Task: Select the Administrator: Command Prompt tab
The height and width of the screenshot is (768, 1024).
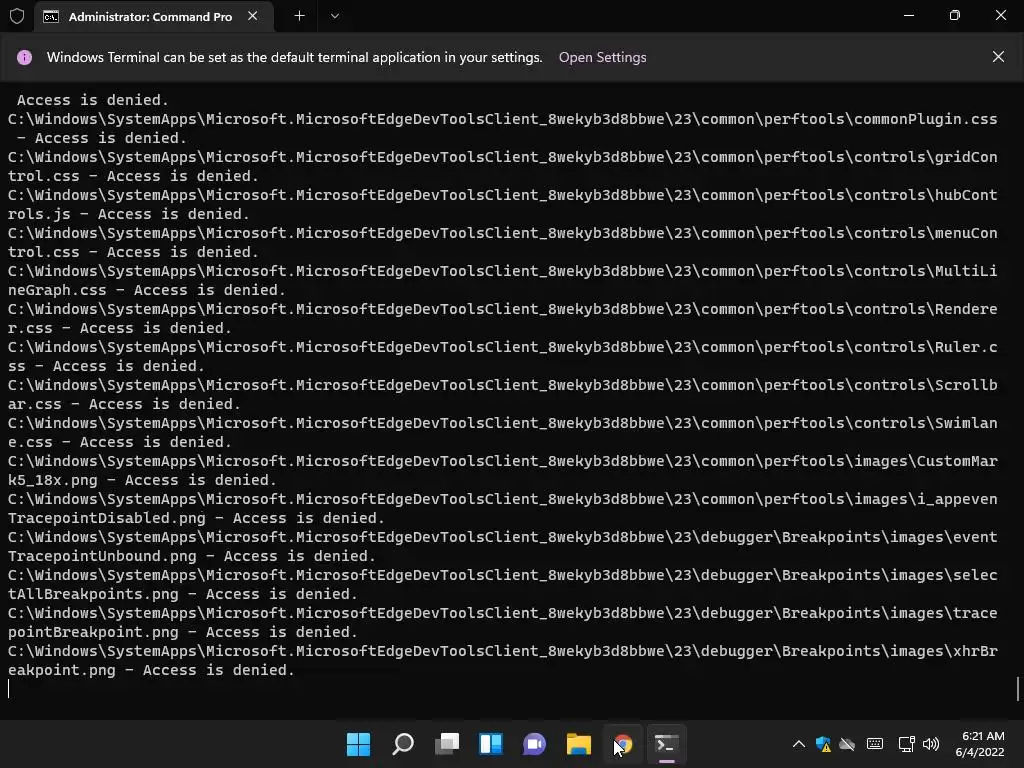Action: pyautogui.click(x=153, y=16)
